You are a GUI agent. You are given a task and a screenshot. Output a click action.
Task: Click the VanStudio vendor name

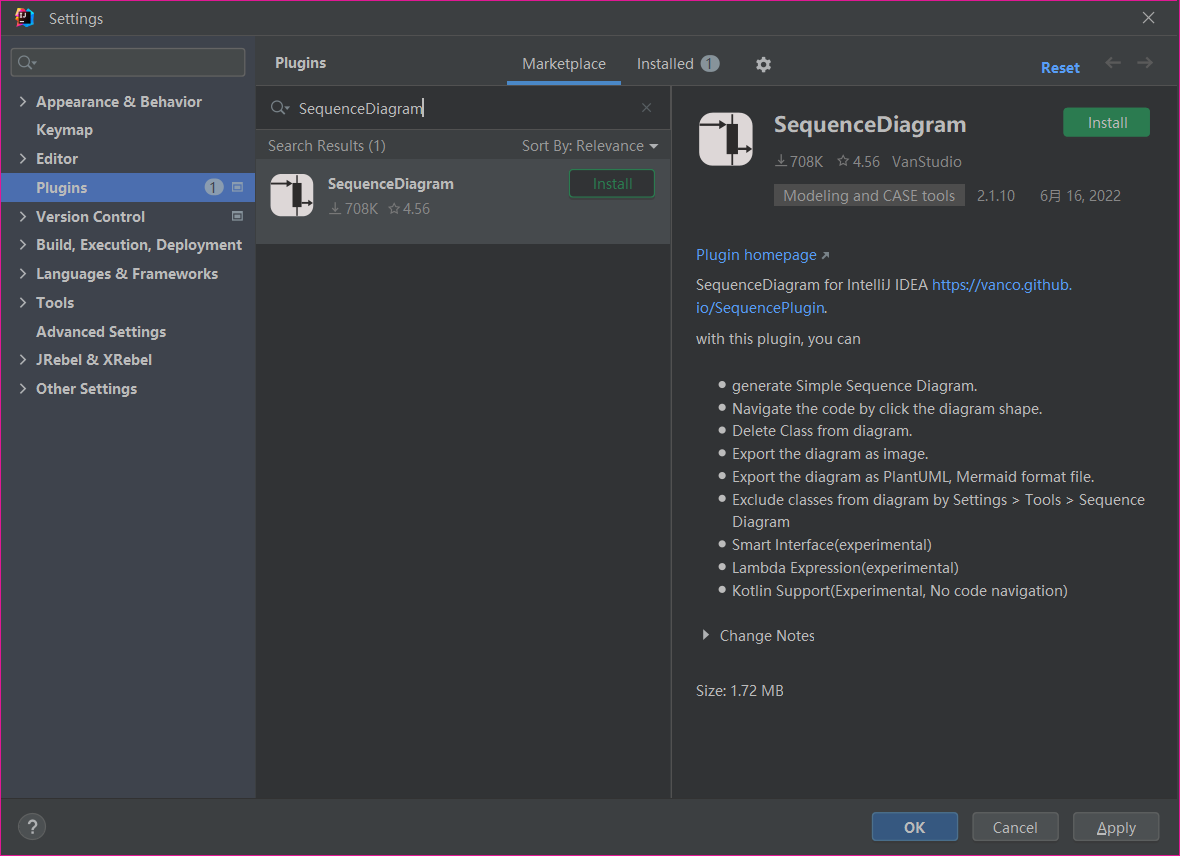tap(926, 162)
